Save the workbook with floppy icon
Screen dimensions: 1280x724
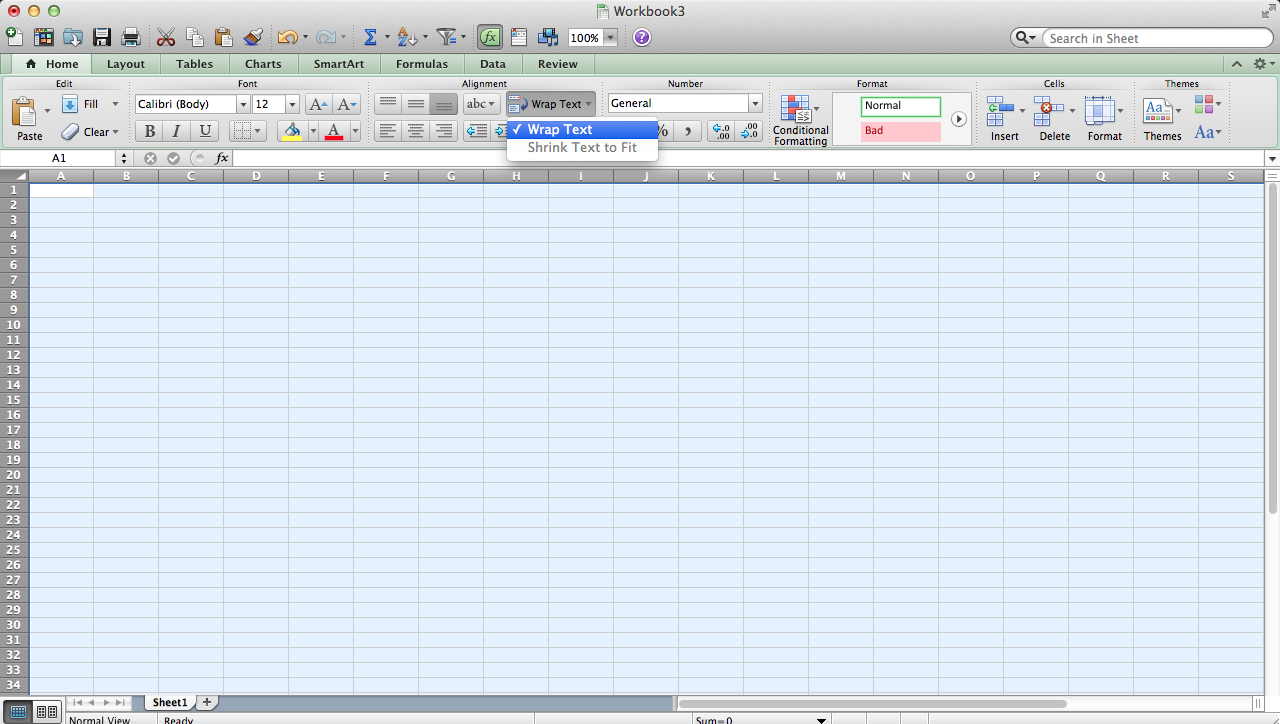pyautogui.click(x=102, y=37)
